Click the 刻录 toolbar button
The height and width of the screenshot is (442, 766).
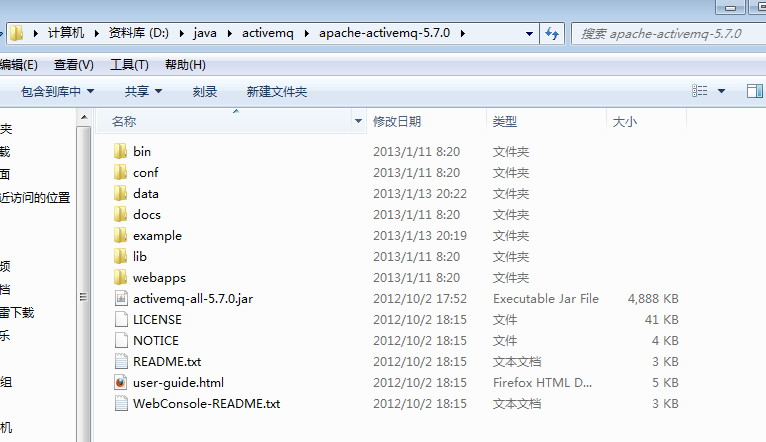[205, 91]
